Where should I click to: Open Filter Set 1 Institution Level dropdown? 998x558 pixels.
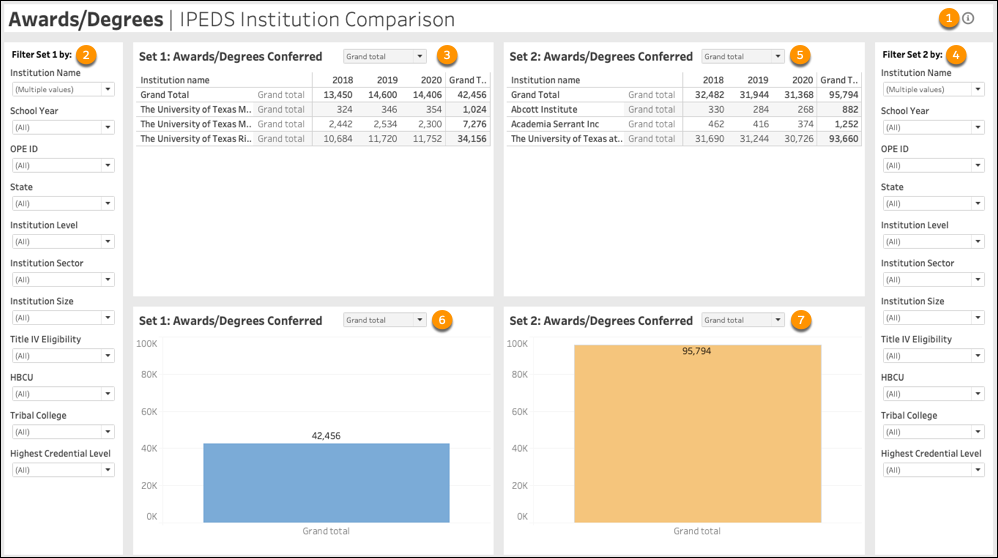63,242
